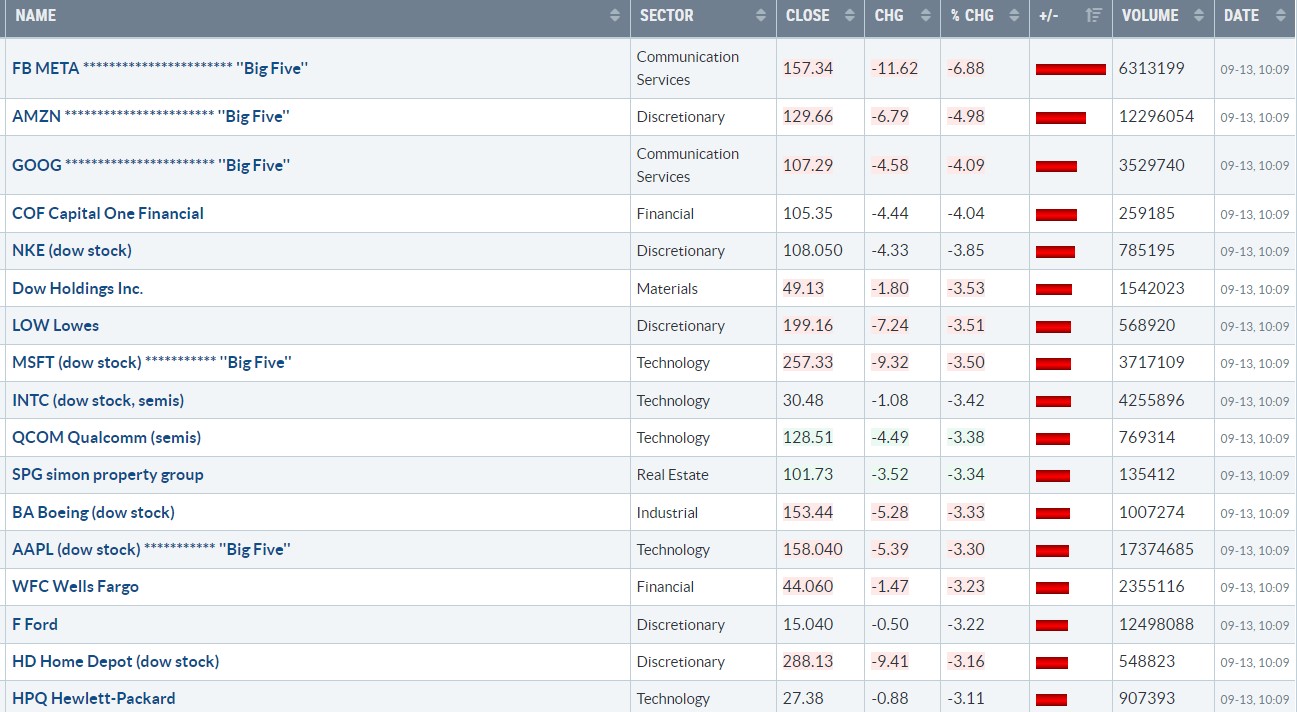Click the NKE (dow stock) link
1297x712 pixels.
click(72, 250)
